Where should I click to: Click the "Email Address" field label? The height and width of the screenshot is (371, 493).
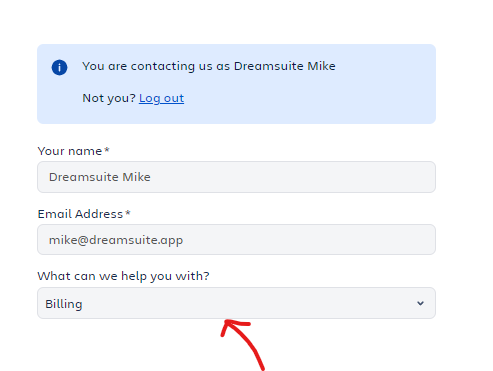point(80,214)
